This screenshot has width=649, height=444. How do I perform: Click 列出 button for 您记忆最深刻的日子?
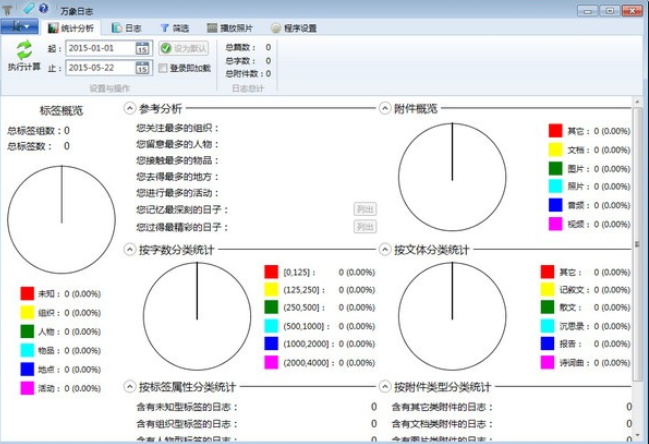365,209
